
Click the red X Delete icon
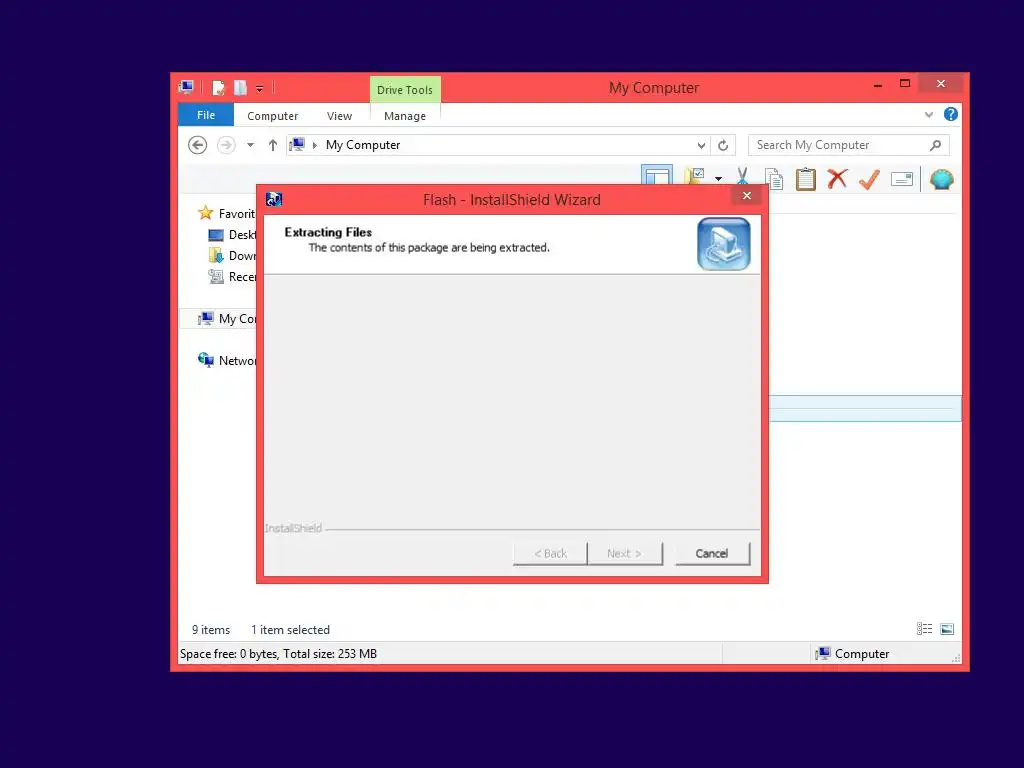(837, 178)
